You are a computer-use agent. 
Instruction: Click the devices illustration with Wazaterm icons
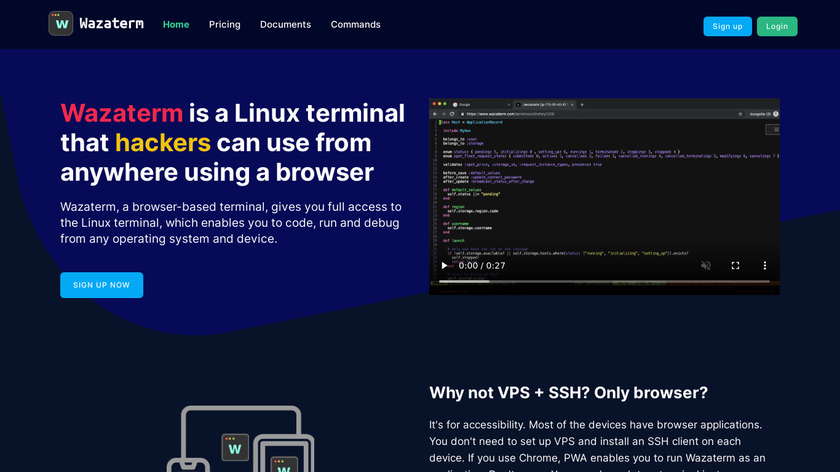[x=241, y=438]
